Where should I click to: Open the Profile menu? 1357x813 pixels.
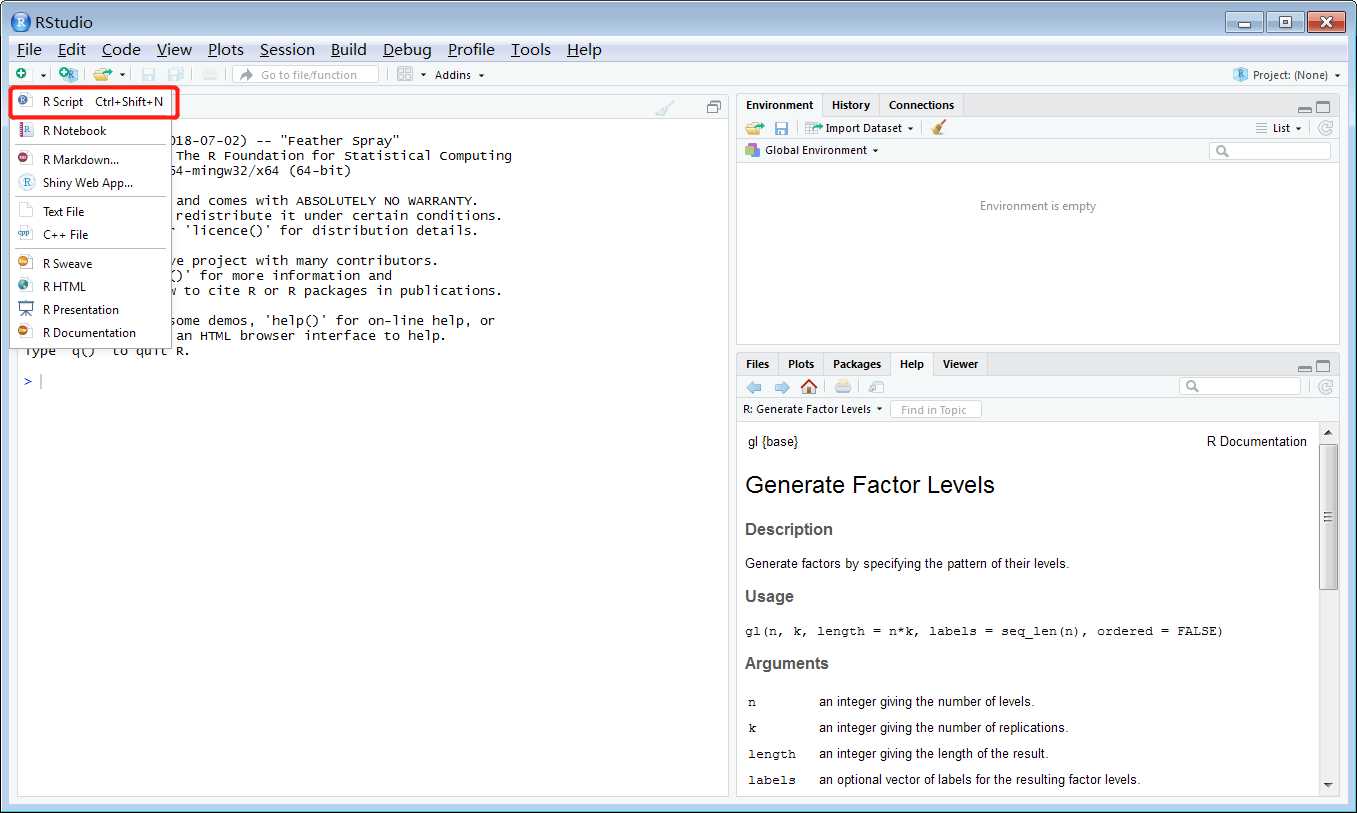(x=471, y=49)
